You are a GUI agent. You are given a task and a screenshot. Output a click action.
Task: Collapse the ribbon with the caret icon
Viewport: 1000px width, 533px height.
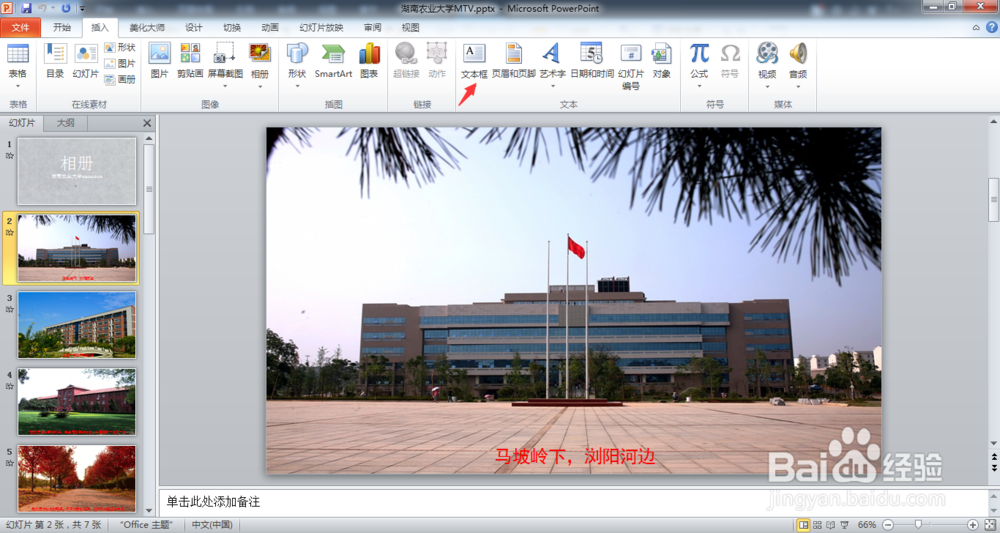(x=976, y=27)
